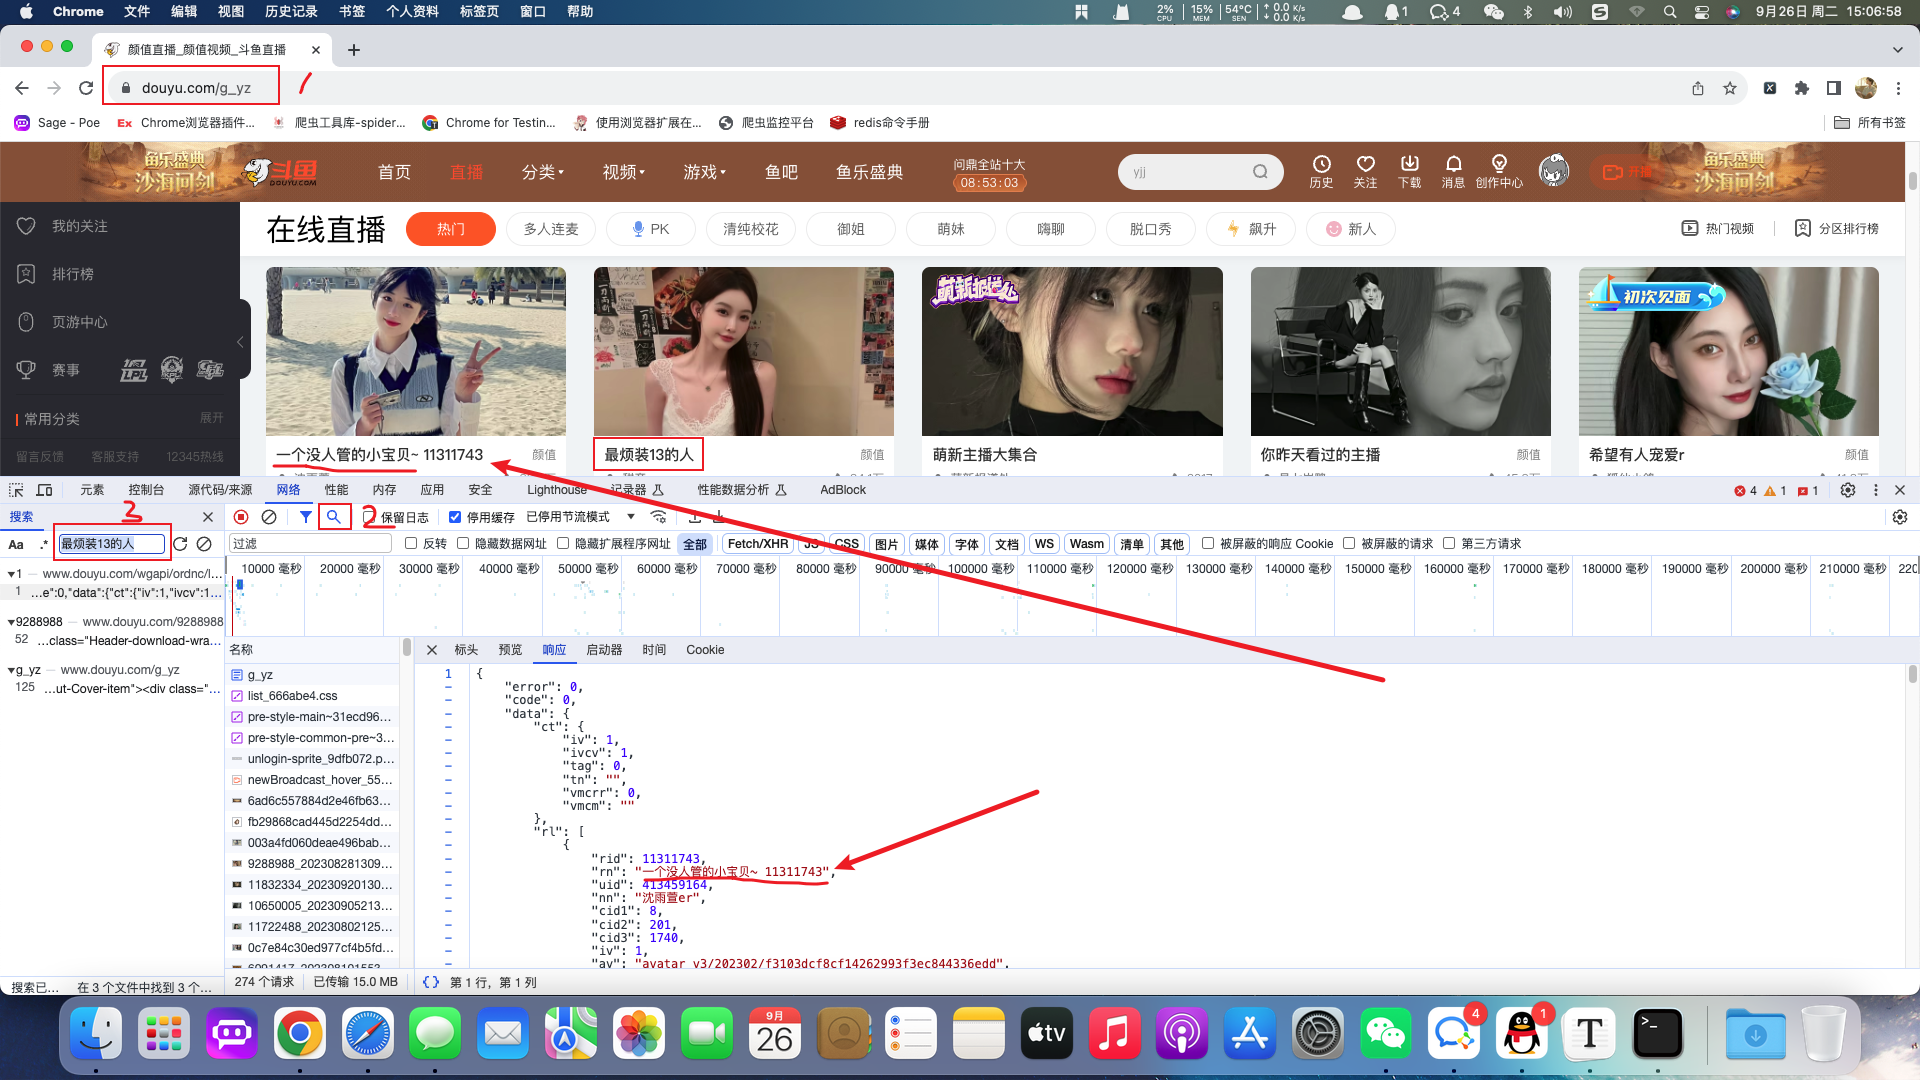This screenshot has width=1920, height=1080.
Task: Click the pretty-print braces icon
Action: pos(431,982)
